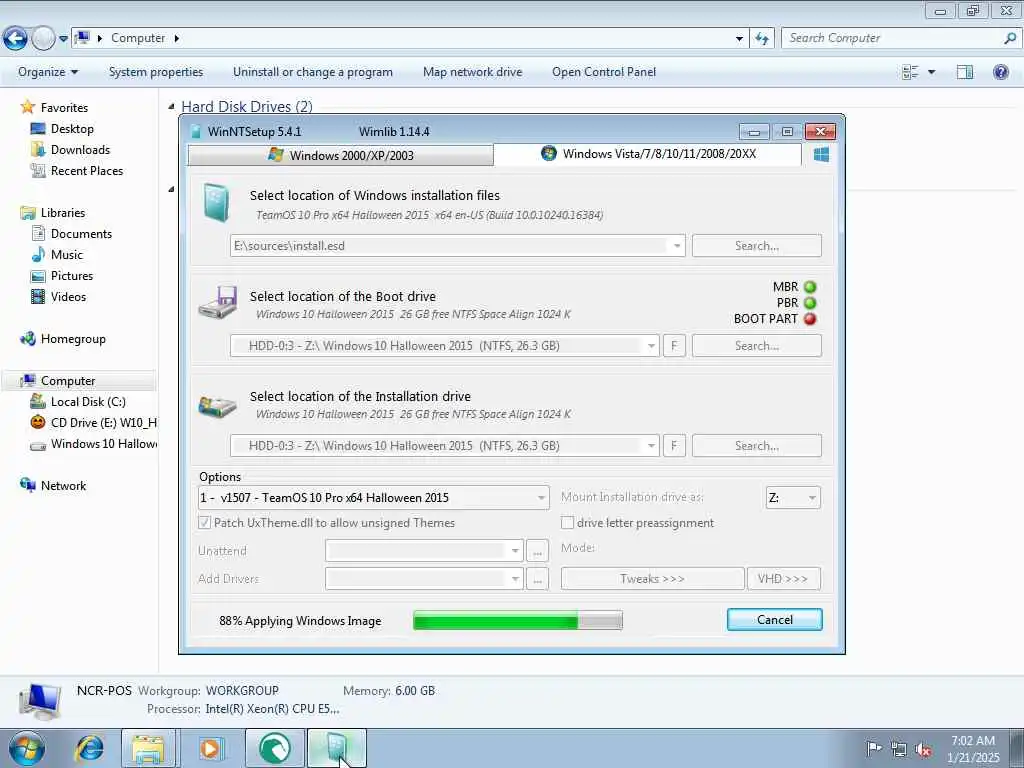Click Open Control Panel

click(x=603, y=72)
